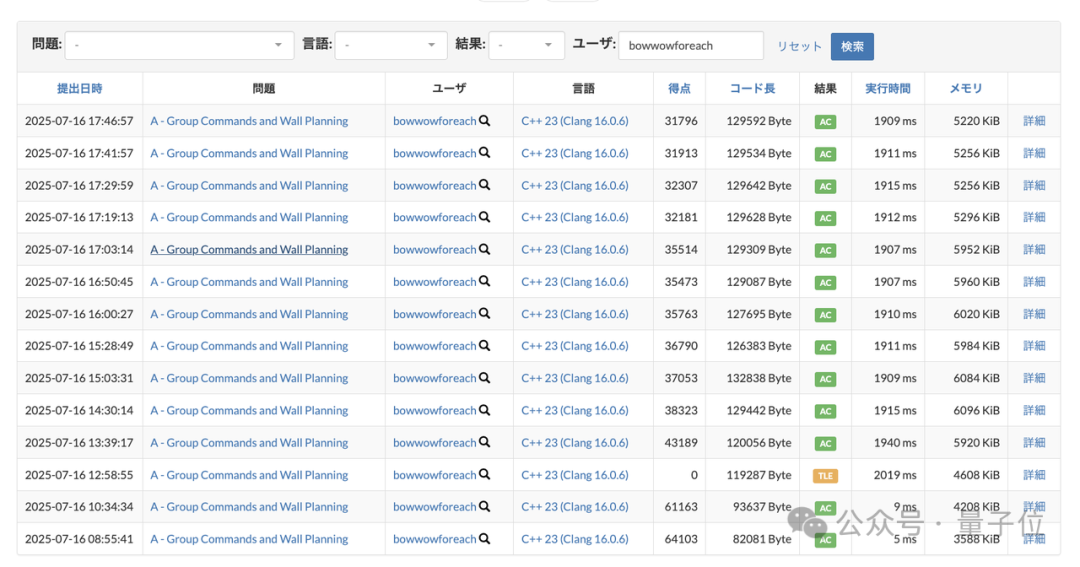Click the ユーザ username input field

tap(691, 45)
